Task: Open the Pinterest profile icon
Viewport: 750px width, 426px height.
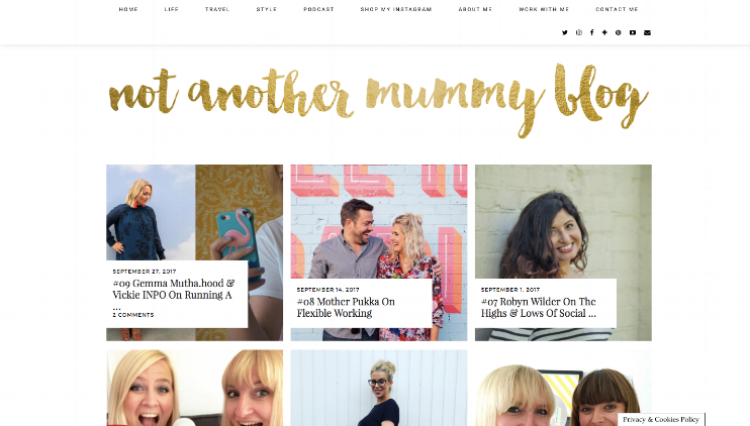Action: [x=618, y=33]
